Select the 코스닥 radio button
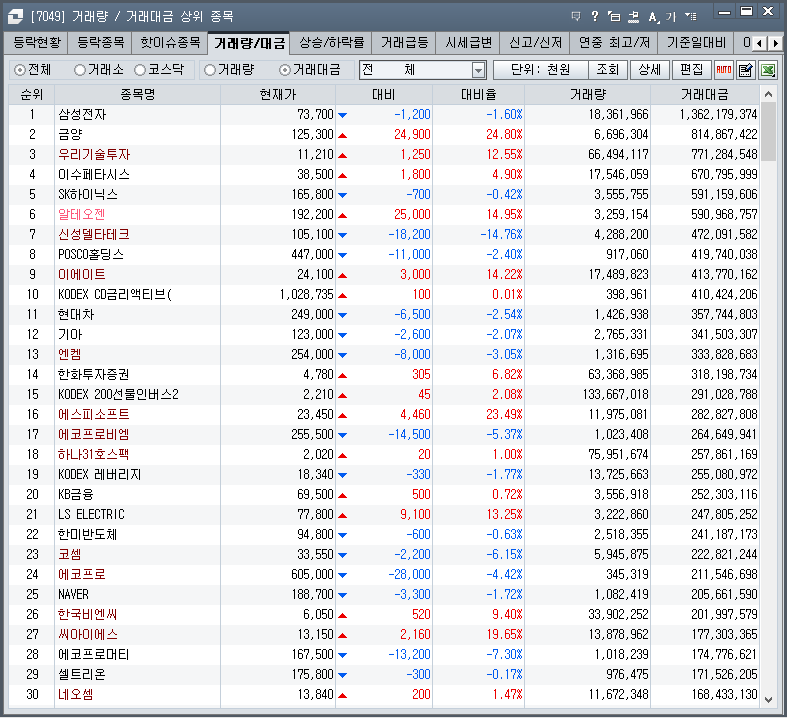 pos(140,70)
